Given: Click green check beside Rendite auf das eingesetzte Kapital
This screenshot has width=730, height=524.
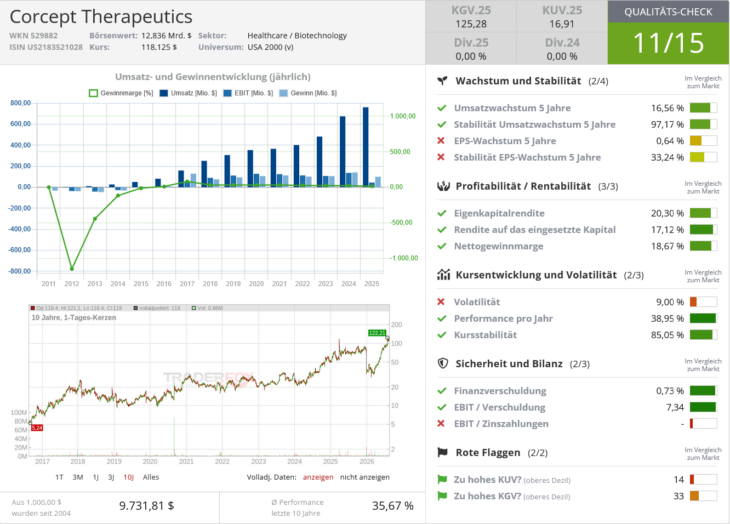Looking at the screenshot, I should pos(442,229).
